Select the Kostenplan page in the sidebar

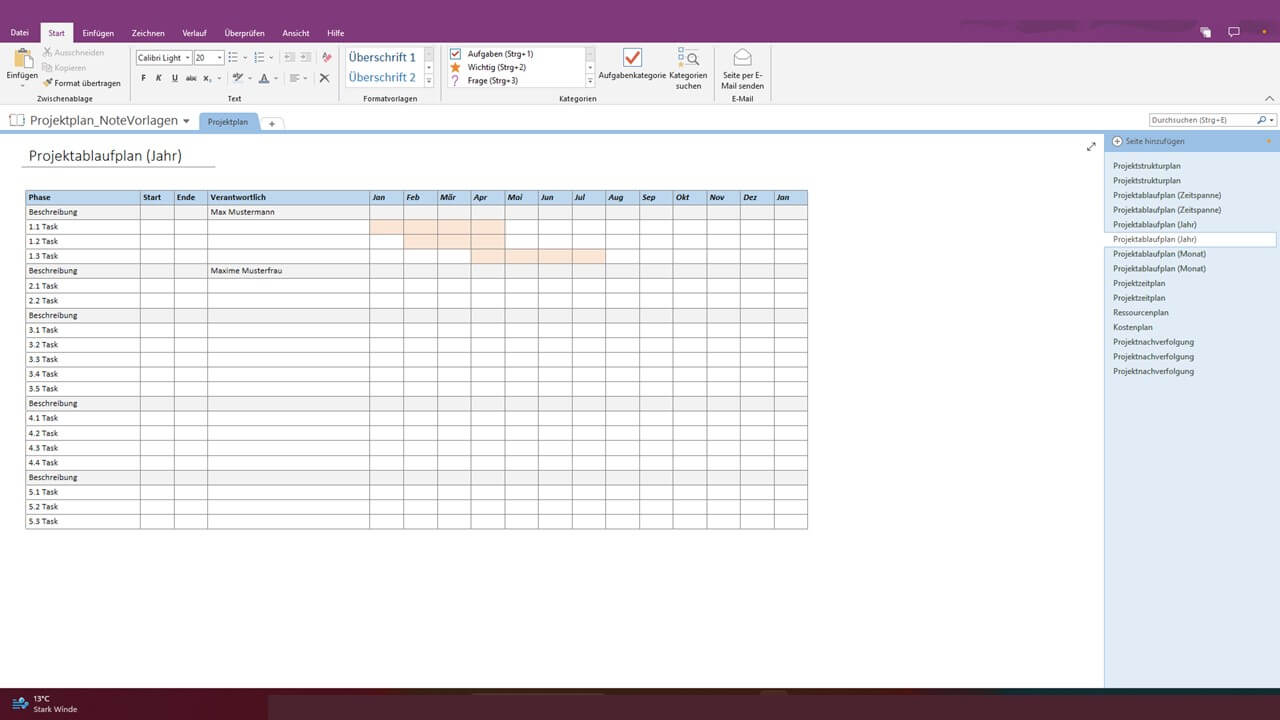1132,327
